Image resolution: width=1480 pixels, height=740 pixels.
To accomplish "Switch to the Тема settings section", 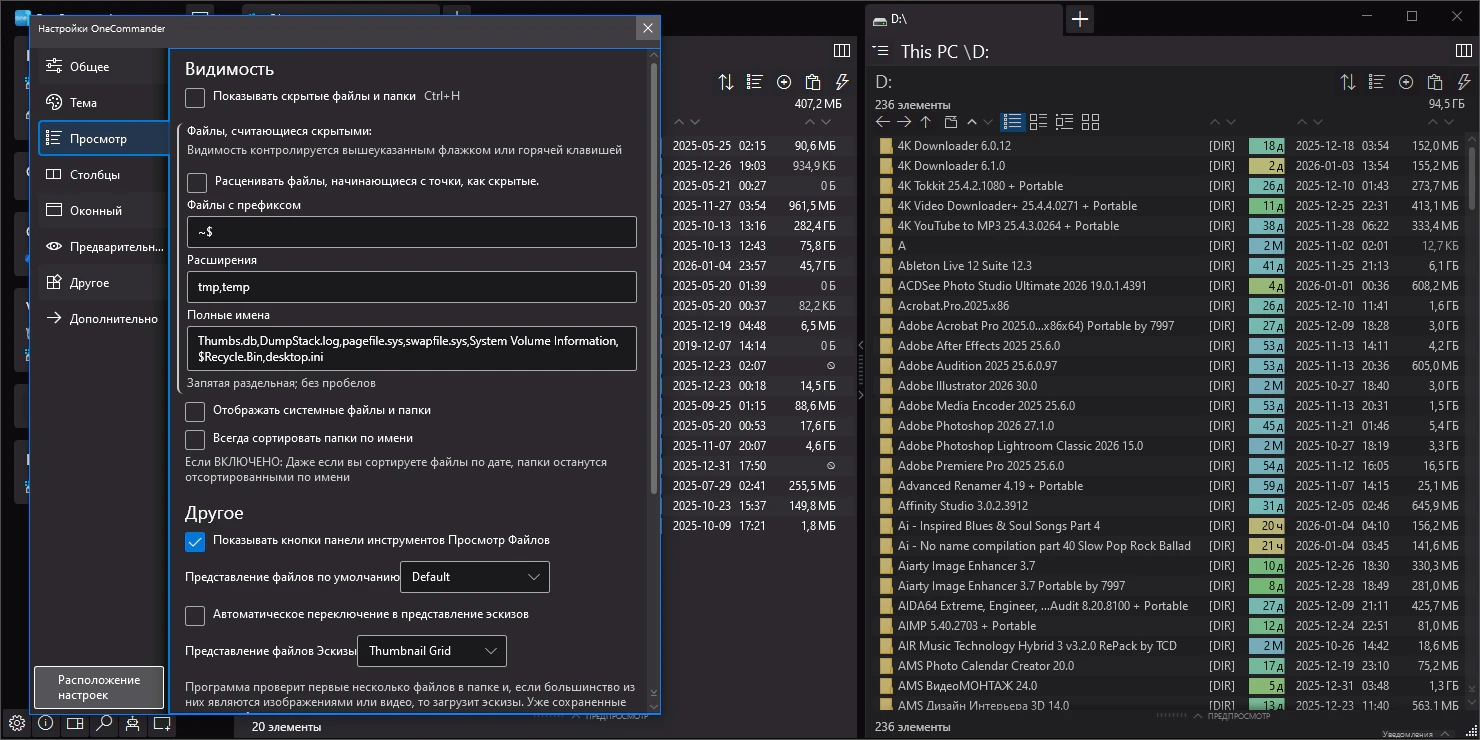I will click(83, 103).
